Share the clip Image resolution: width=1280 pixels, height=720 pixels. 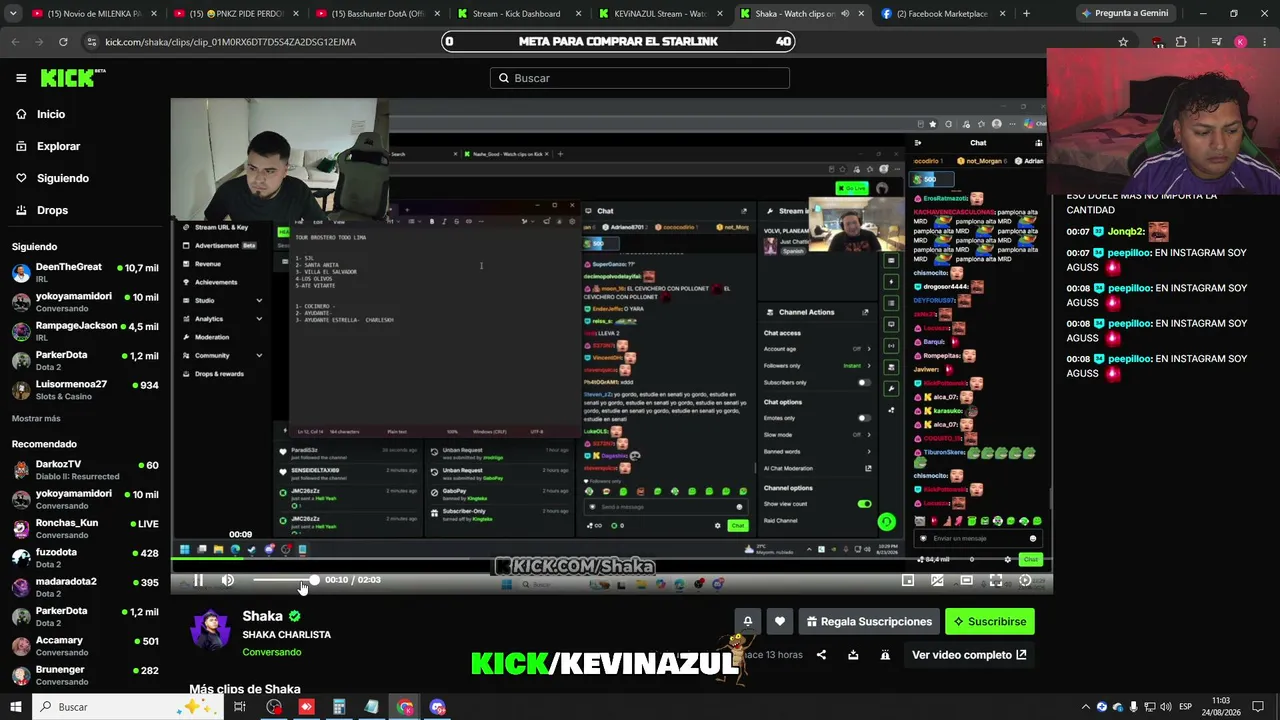(821, 655)
